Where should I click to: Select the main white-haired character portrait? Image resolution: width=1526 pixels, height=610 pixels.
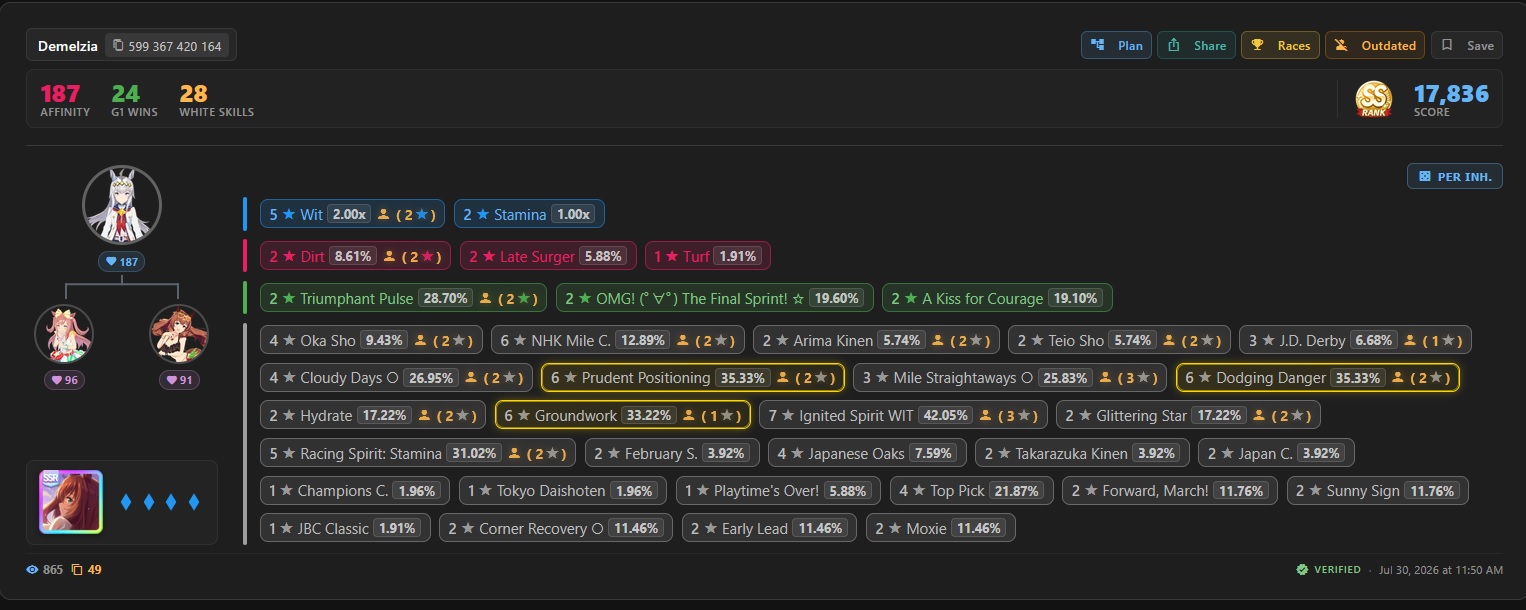click(122, 205)
